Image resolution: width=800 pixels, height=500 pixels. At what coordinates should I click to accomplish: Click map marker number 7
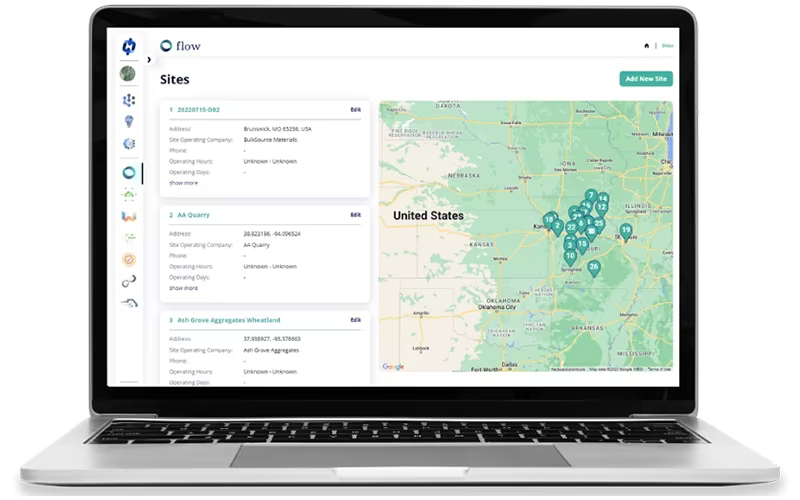coord(591,196)
